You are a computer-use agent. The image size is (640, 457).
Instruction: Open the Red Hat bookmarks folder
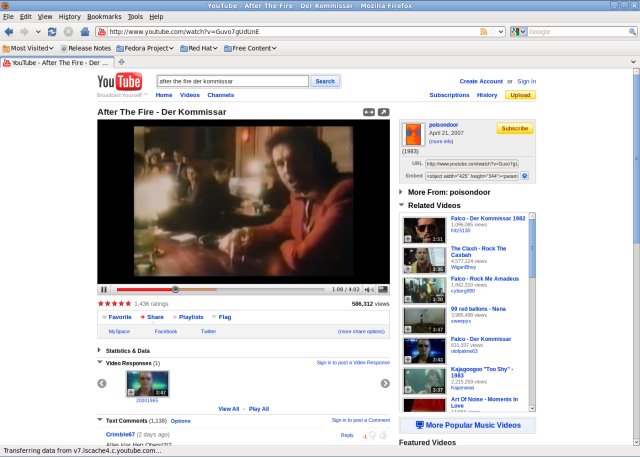199,48
